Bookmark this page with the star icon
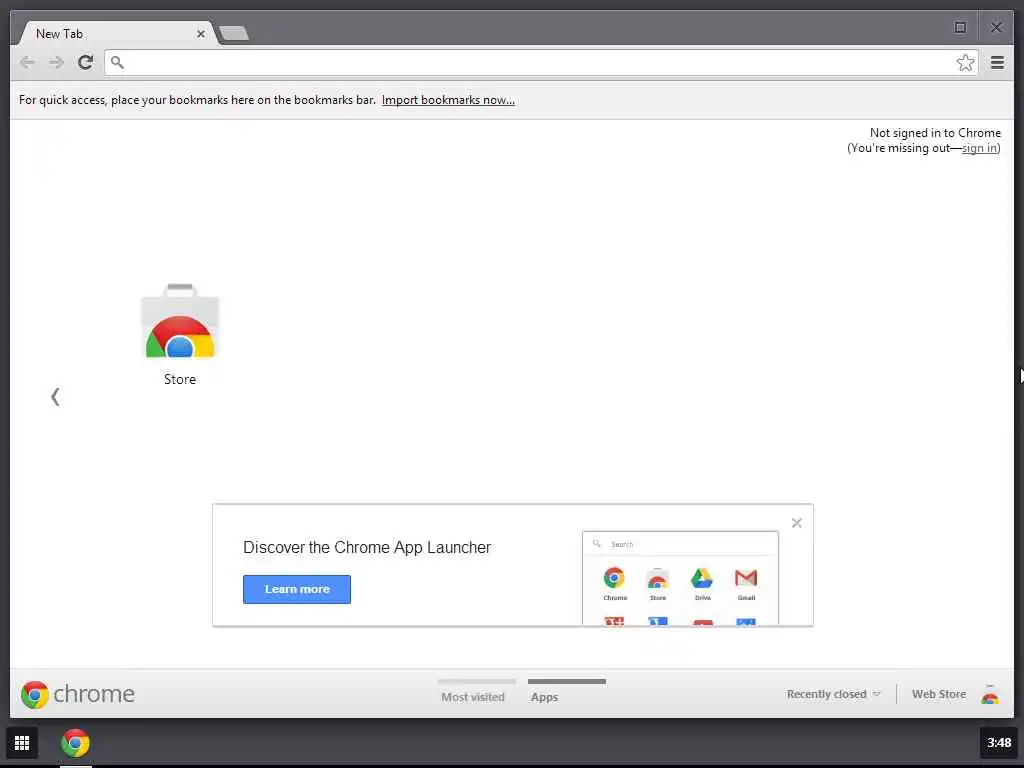The image size is (1024, 768). [965, 63]
